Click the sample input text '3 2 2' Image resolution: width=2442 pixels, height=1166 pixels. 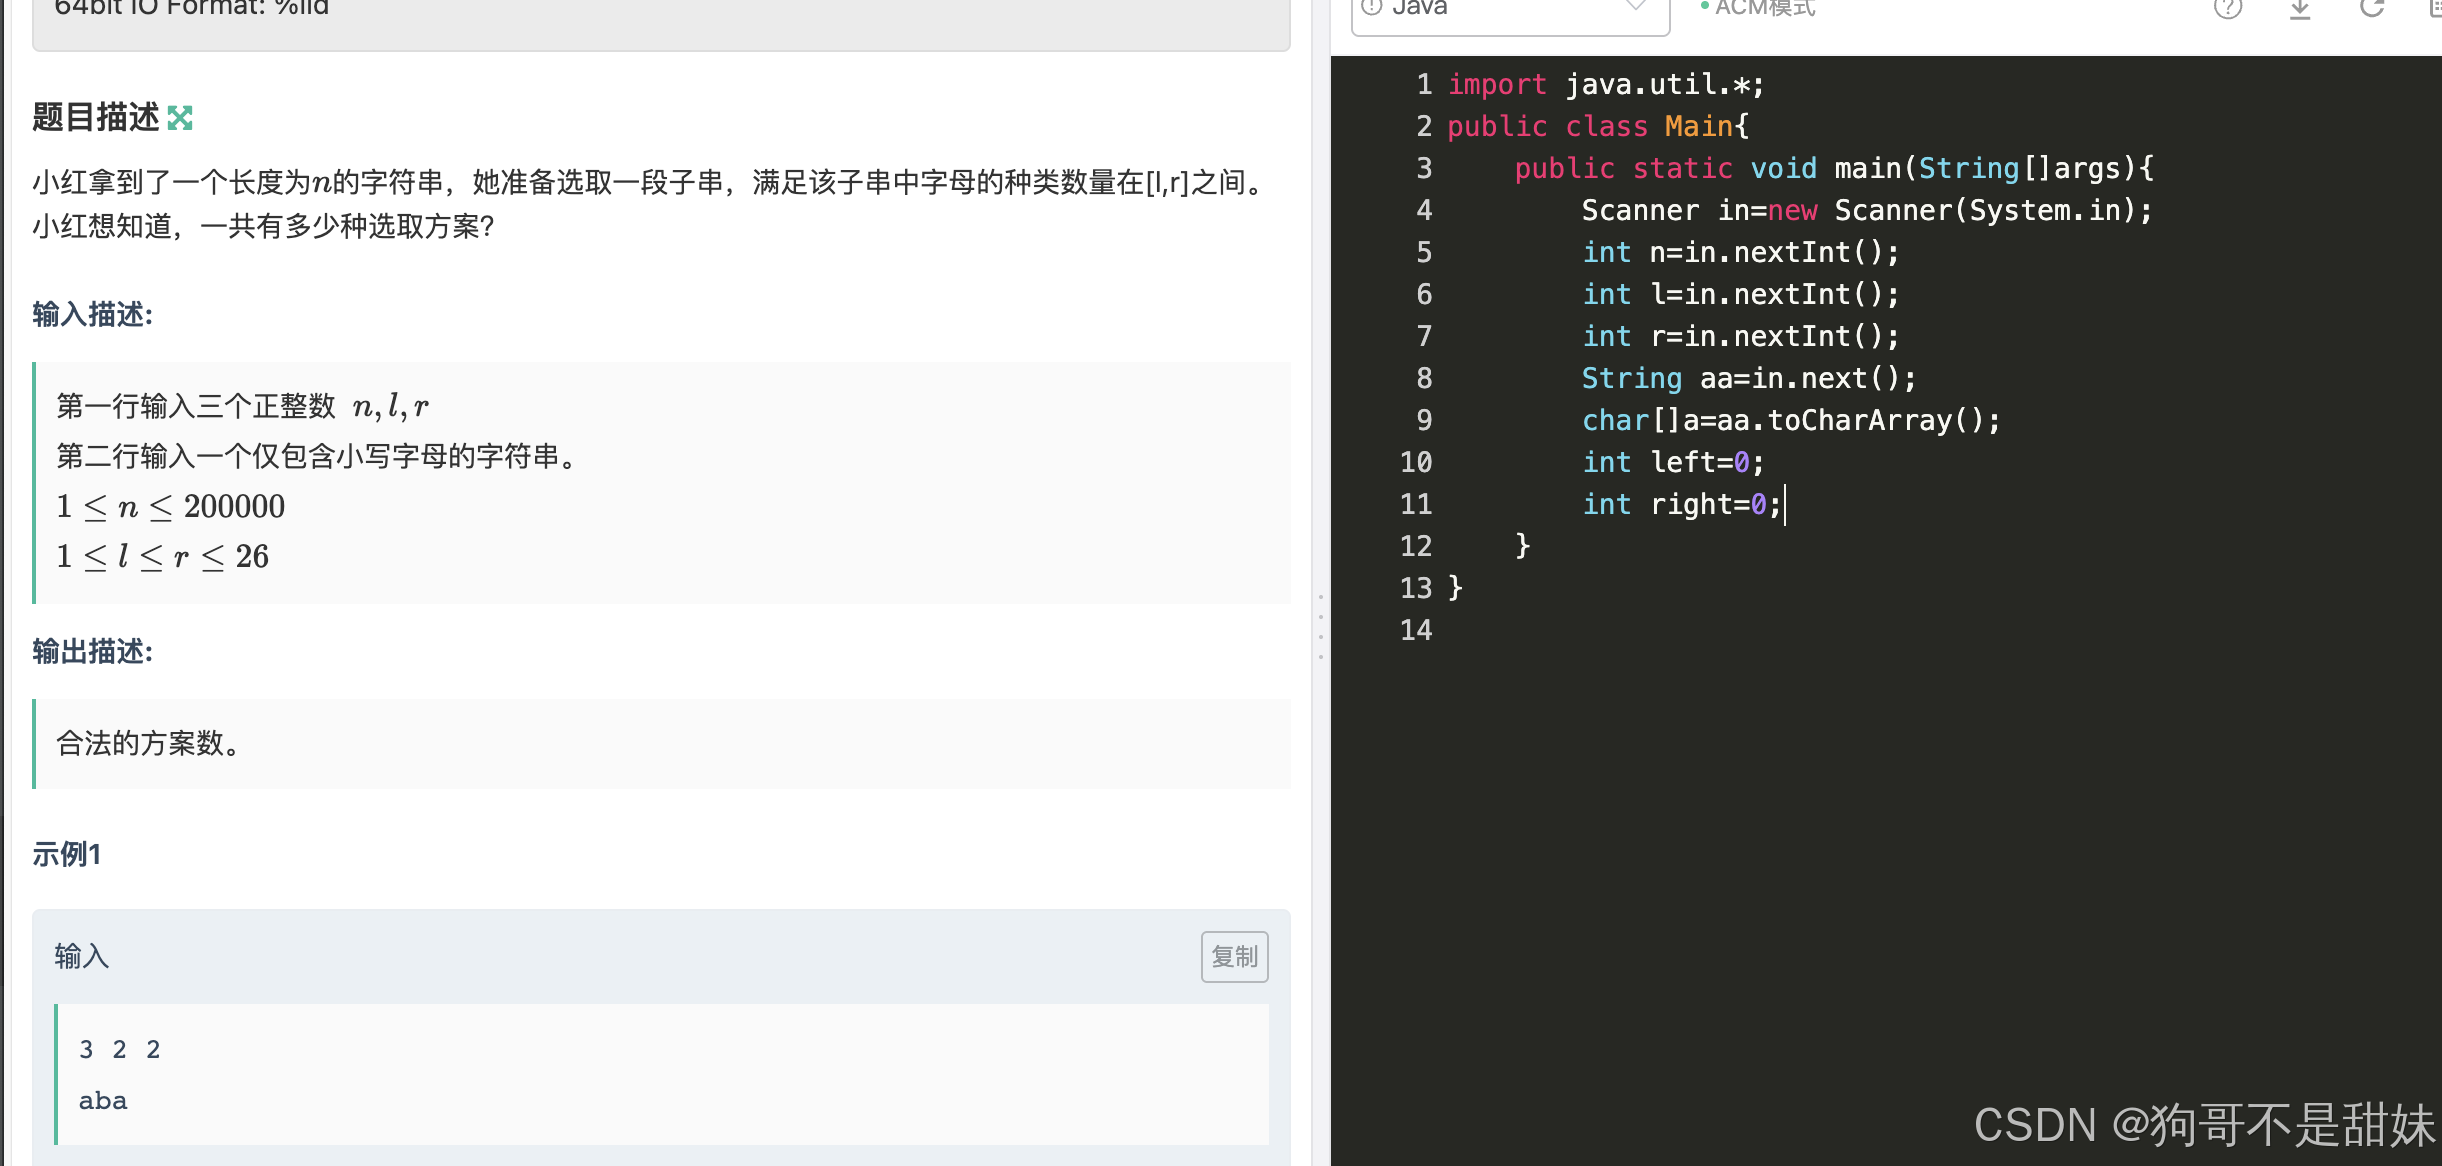click(x=119, y=1049)
